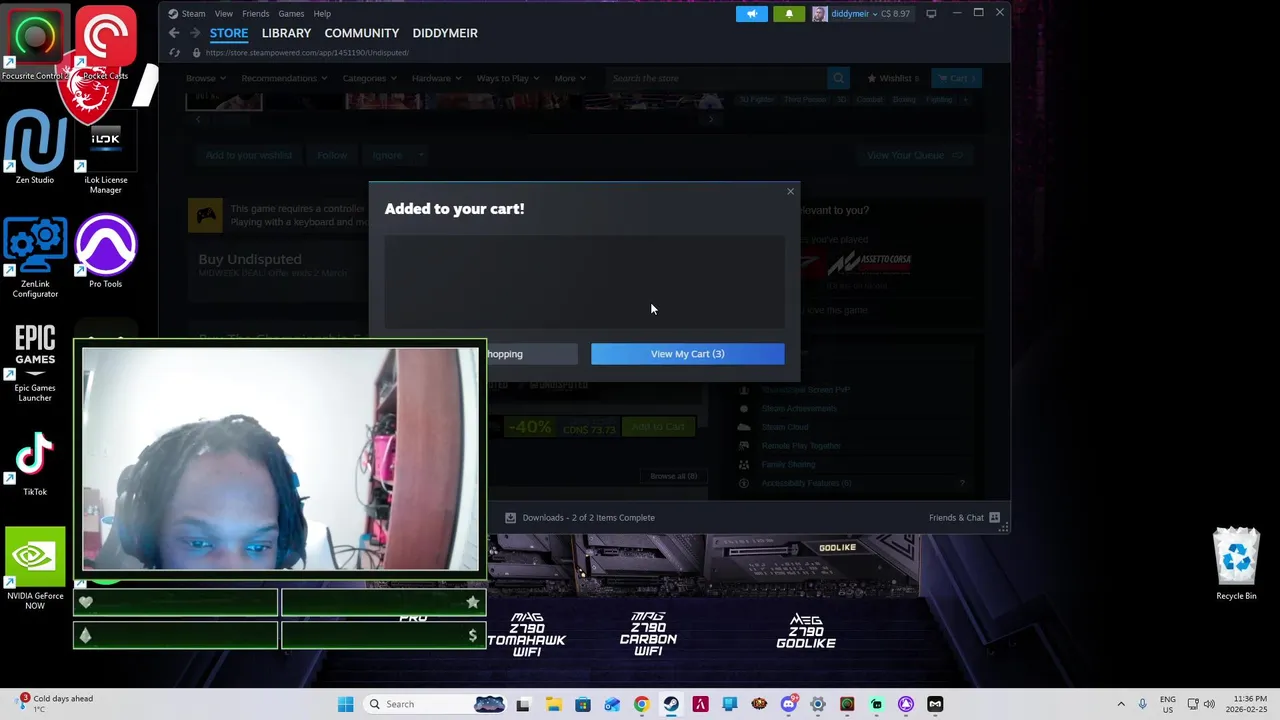Expand the Recommendations dropdown
Image resolution: width=1280 pixels, height=720 pixels.
[x=284, y=78]
